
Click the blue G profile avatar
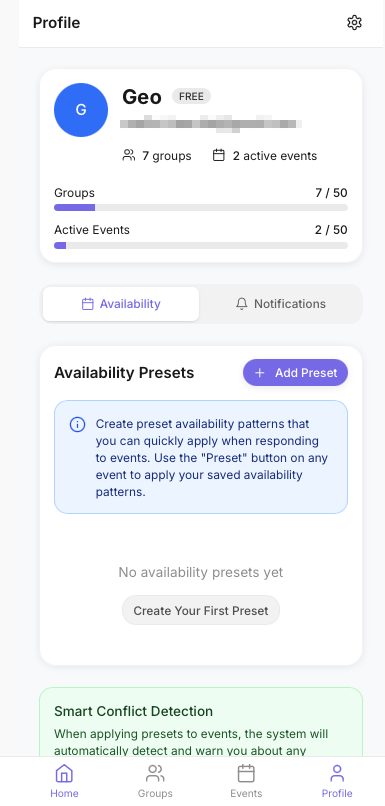tap(81, 110)
